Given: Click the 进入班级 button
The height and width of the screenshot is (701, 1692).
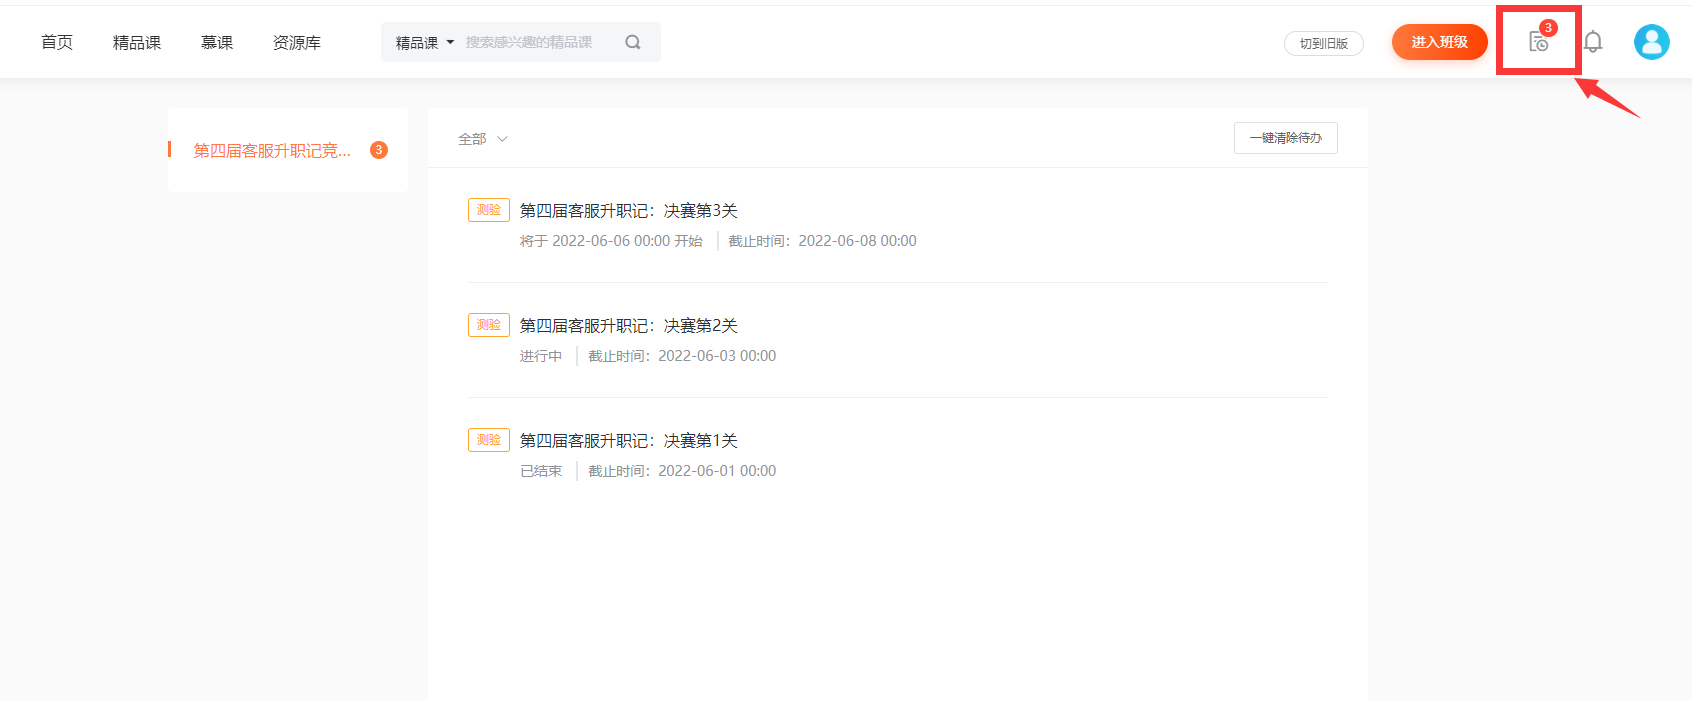Looking at the screenshot, I should pyautogui.click(x=1440, y=42).
